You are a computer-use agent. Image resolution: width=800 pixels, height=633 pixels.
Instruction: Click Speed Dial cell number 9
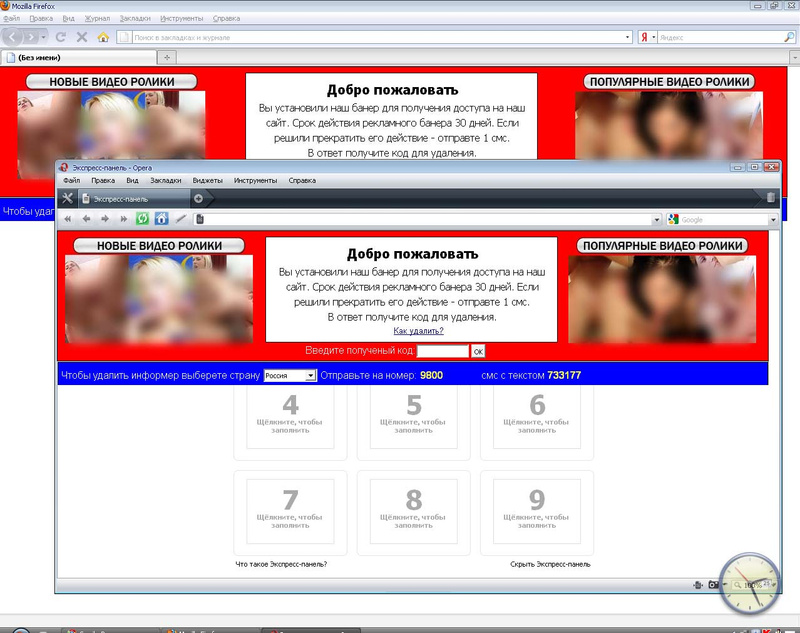537,511
